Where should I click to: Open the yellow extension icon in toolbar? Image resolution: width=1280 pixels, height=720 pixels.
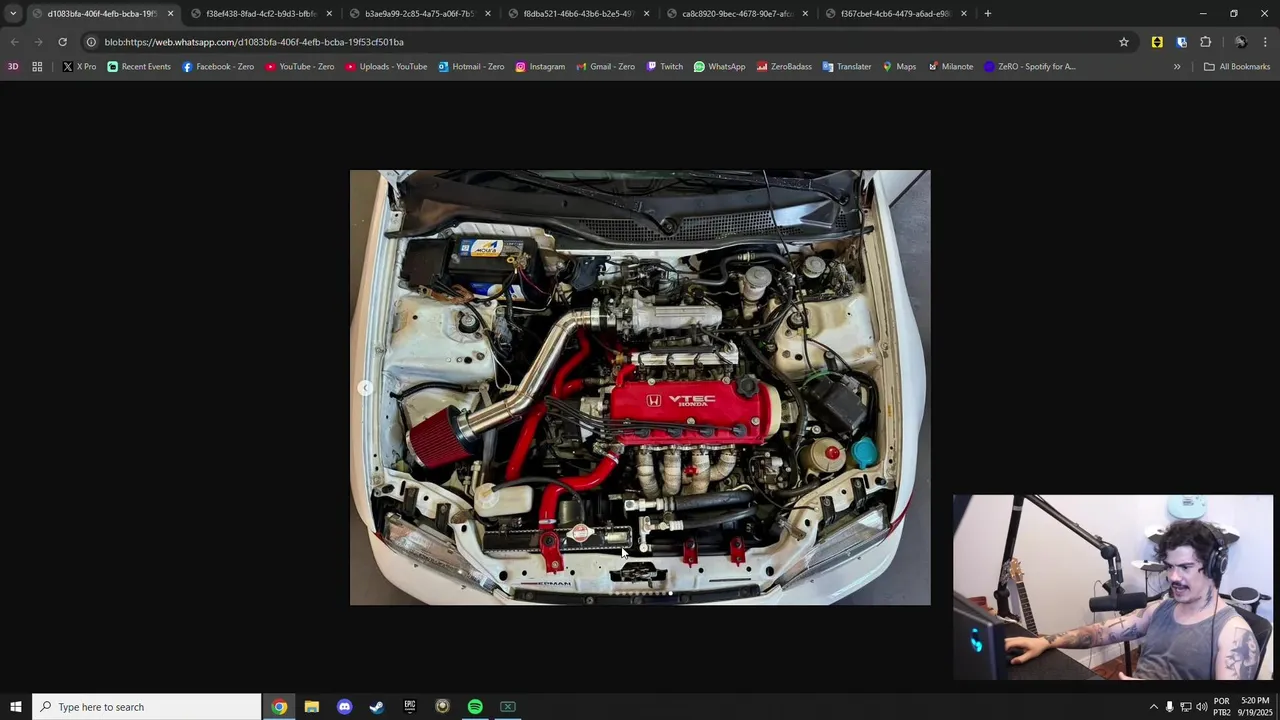click(1157, 42)
